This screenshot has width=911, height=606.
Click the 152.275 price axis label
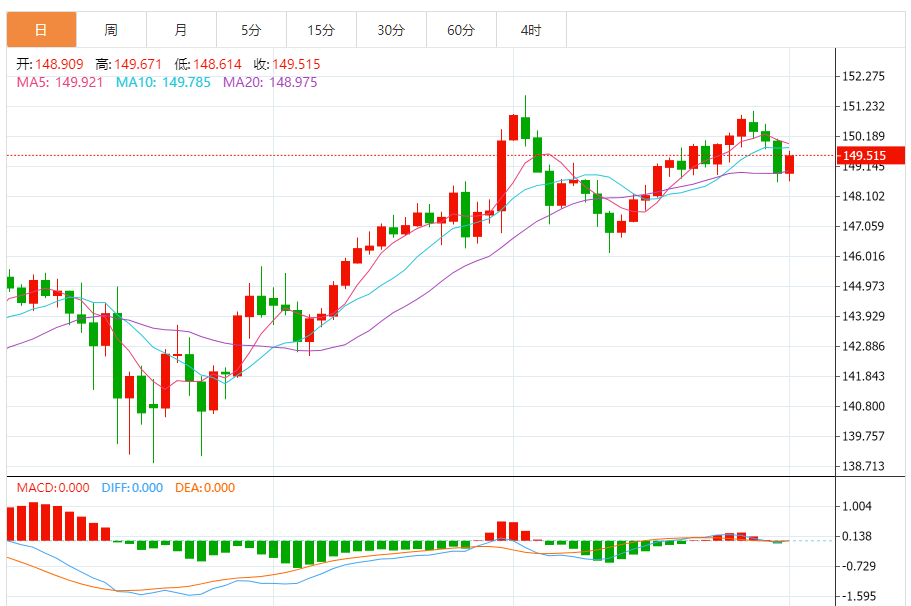point(864,76)
